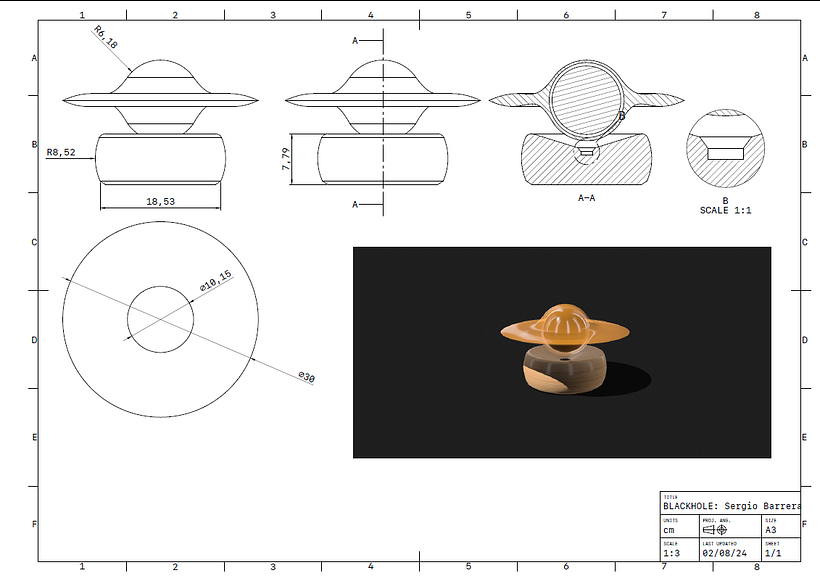
Task: Click the inner circle of the top view
Action: 161,320
